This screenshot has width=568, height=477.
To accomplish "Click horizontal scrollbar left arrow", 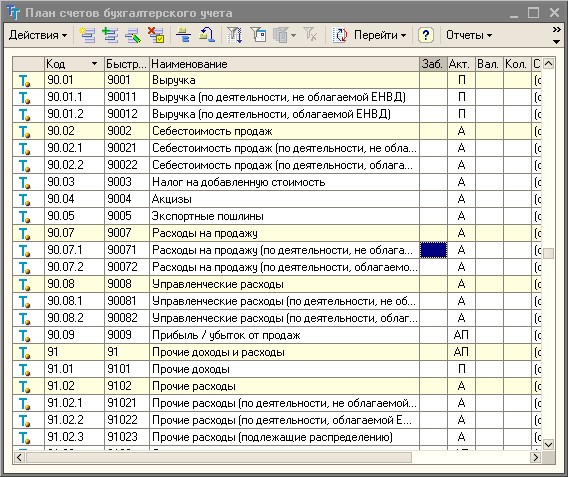I will 19,457.
